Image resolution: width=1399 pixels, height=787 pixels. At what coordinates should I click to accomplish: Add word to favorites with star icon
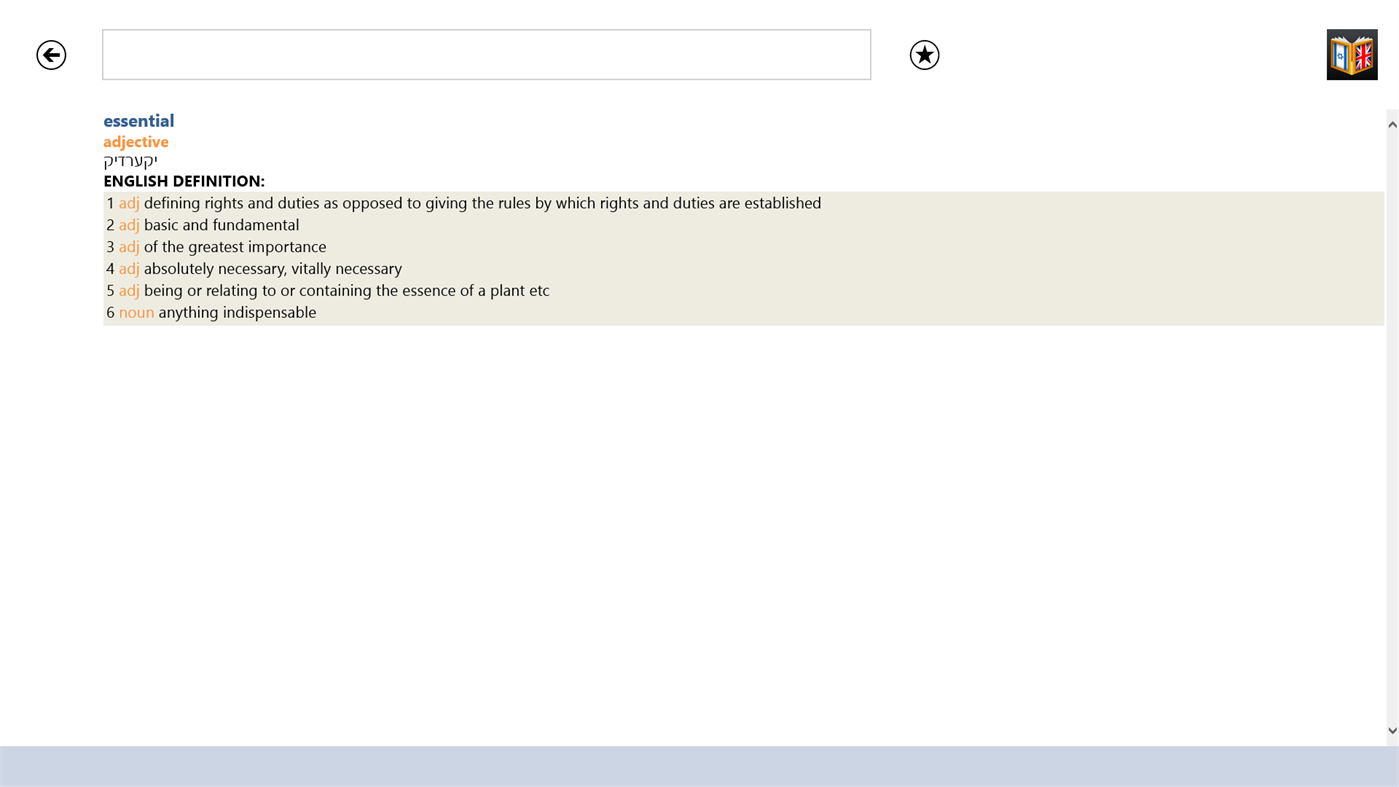pos(924,55)
